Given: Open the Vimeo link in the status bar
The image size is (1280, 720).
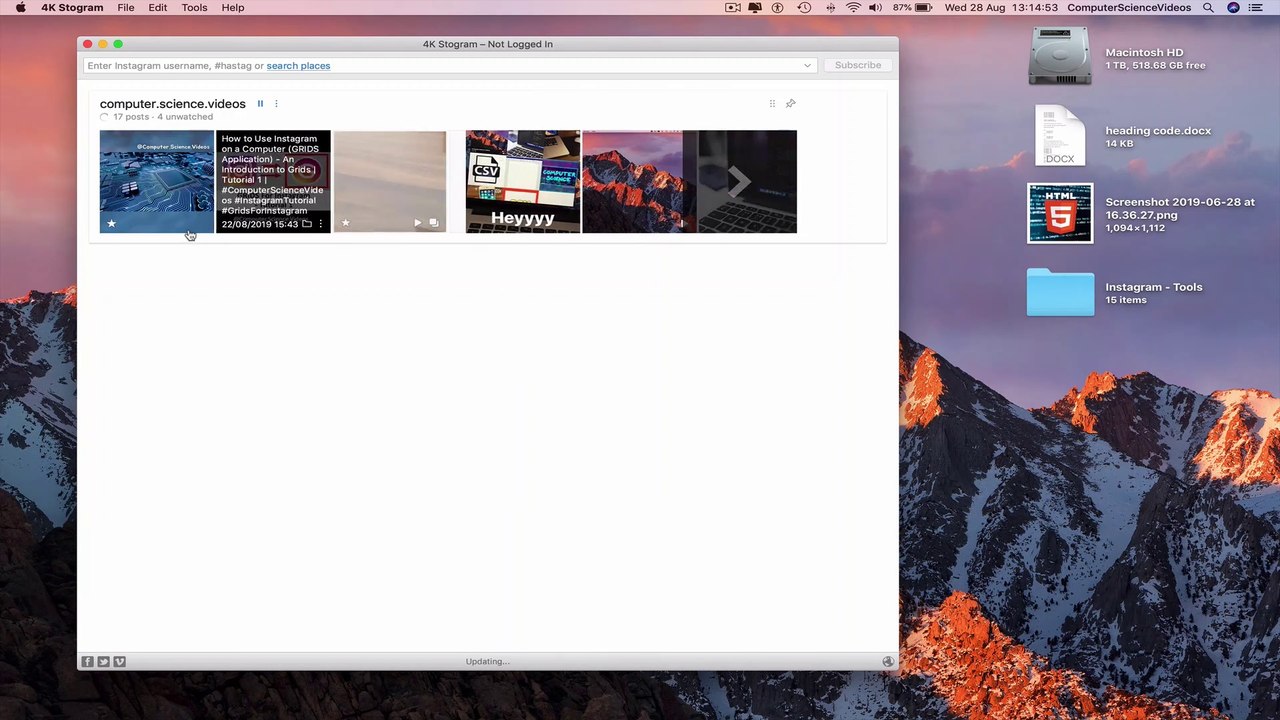Looking at the screenshot, I should 119,661.
